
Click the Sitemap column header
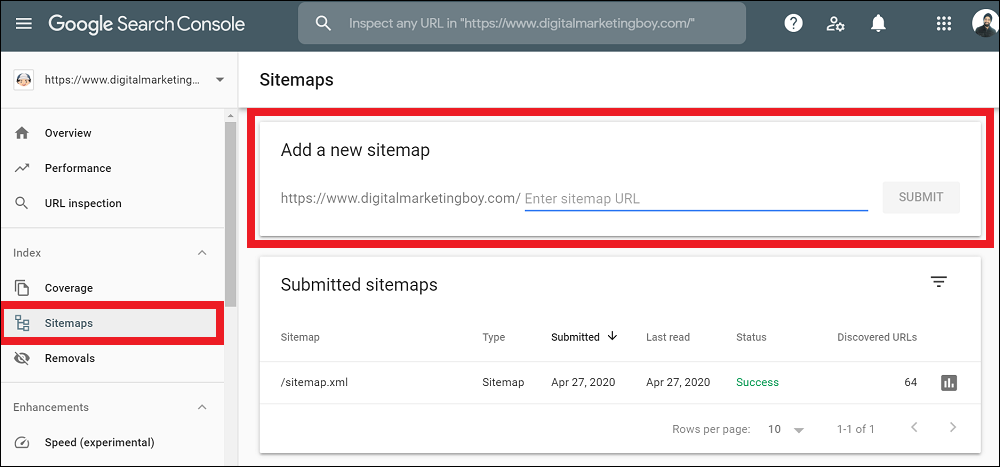(300, 337)
